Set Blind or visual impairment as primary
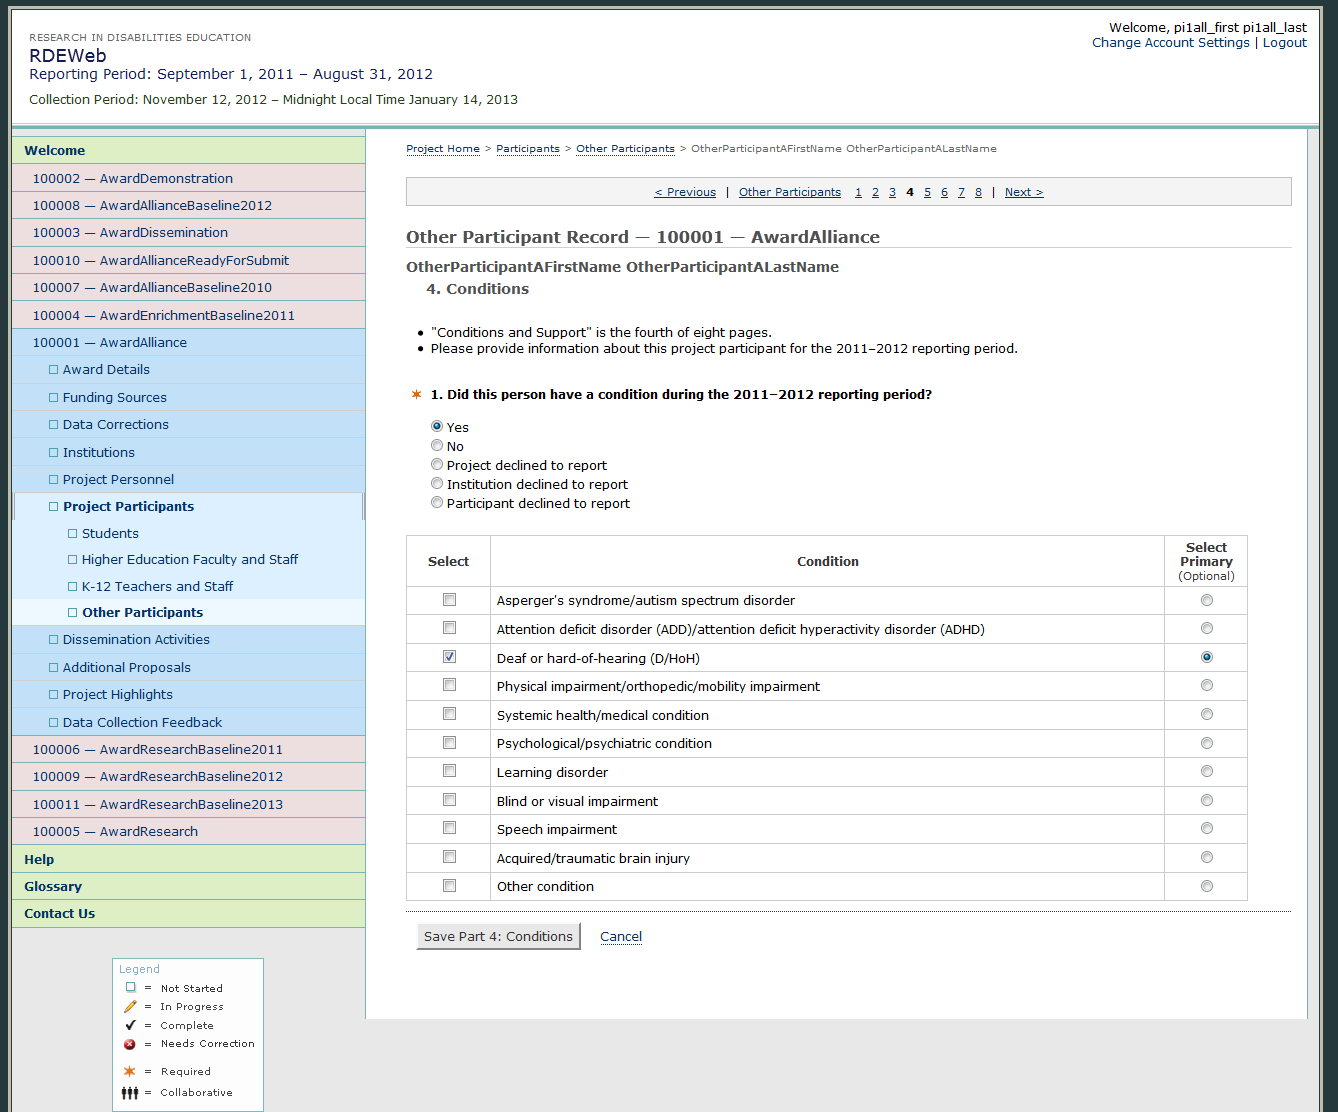 (1206, 800)
